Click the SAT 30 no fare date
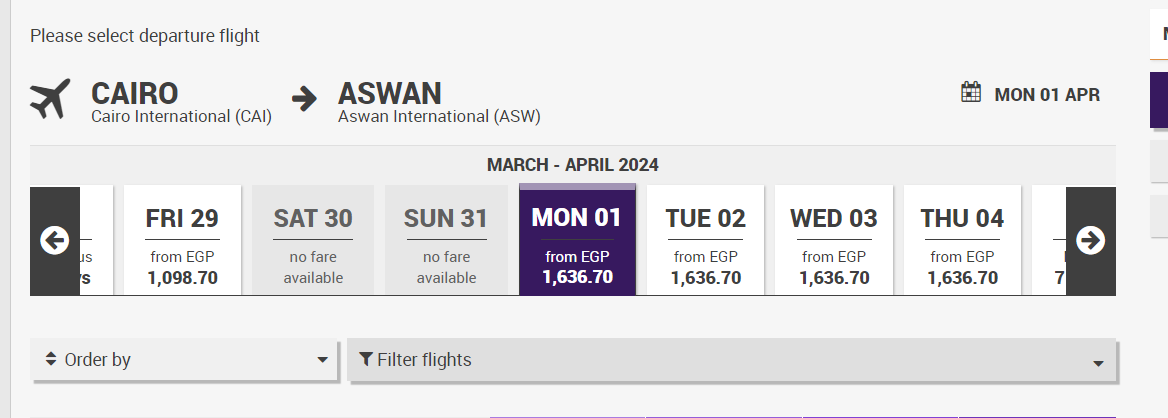 313,241
